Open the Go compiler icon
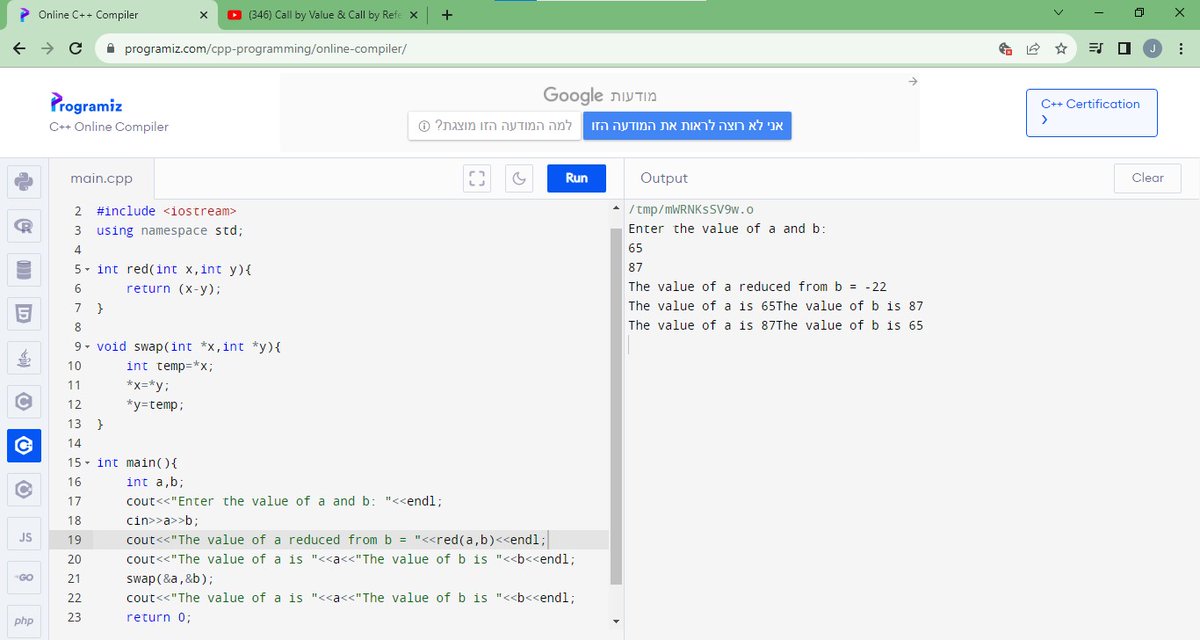 [24, 577]
